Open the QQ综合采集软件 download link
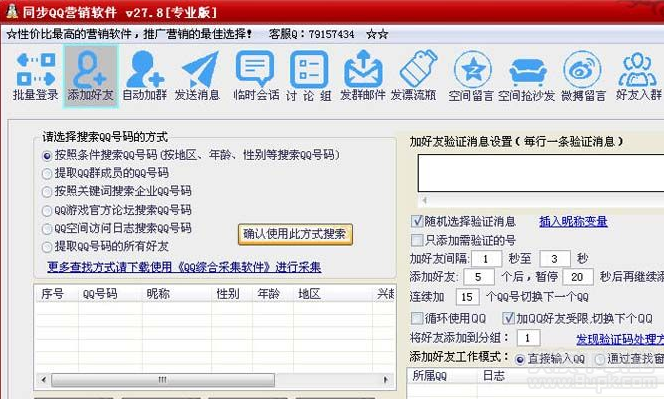The width and height of the screenshot is (664, 399). tap(184, 267)
